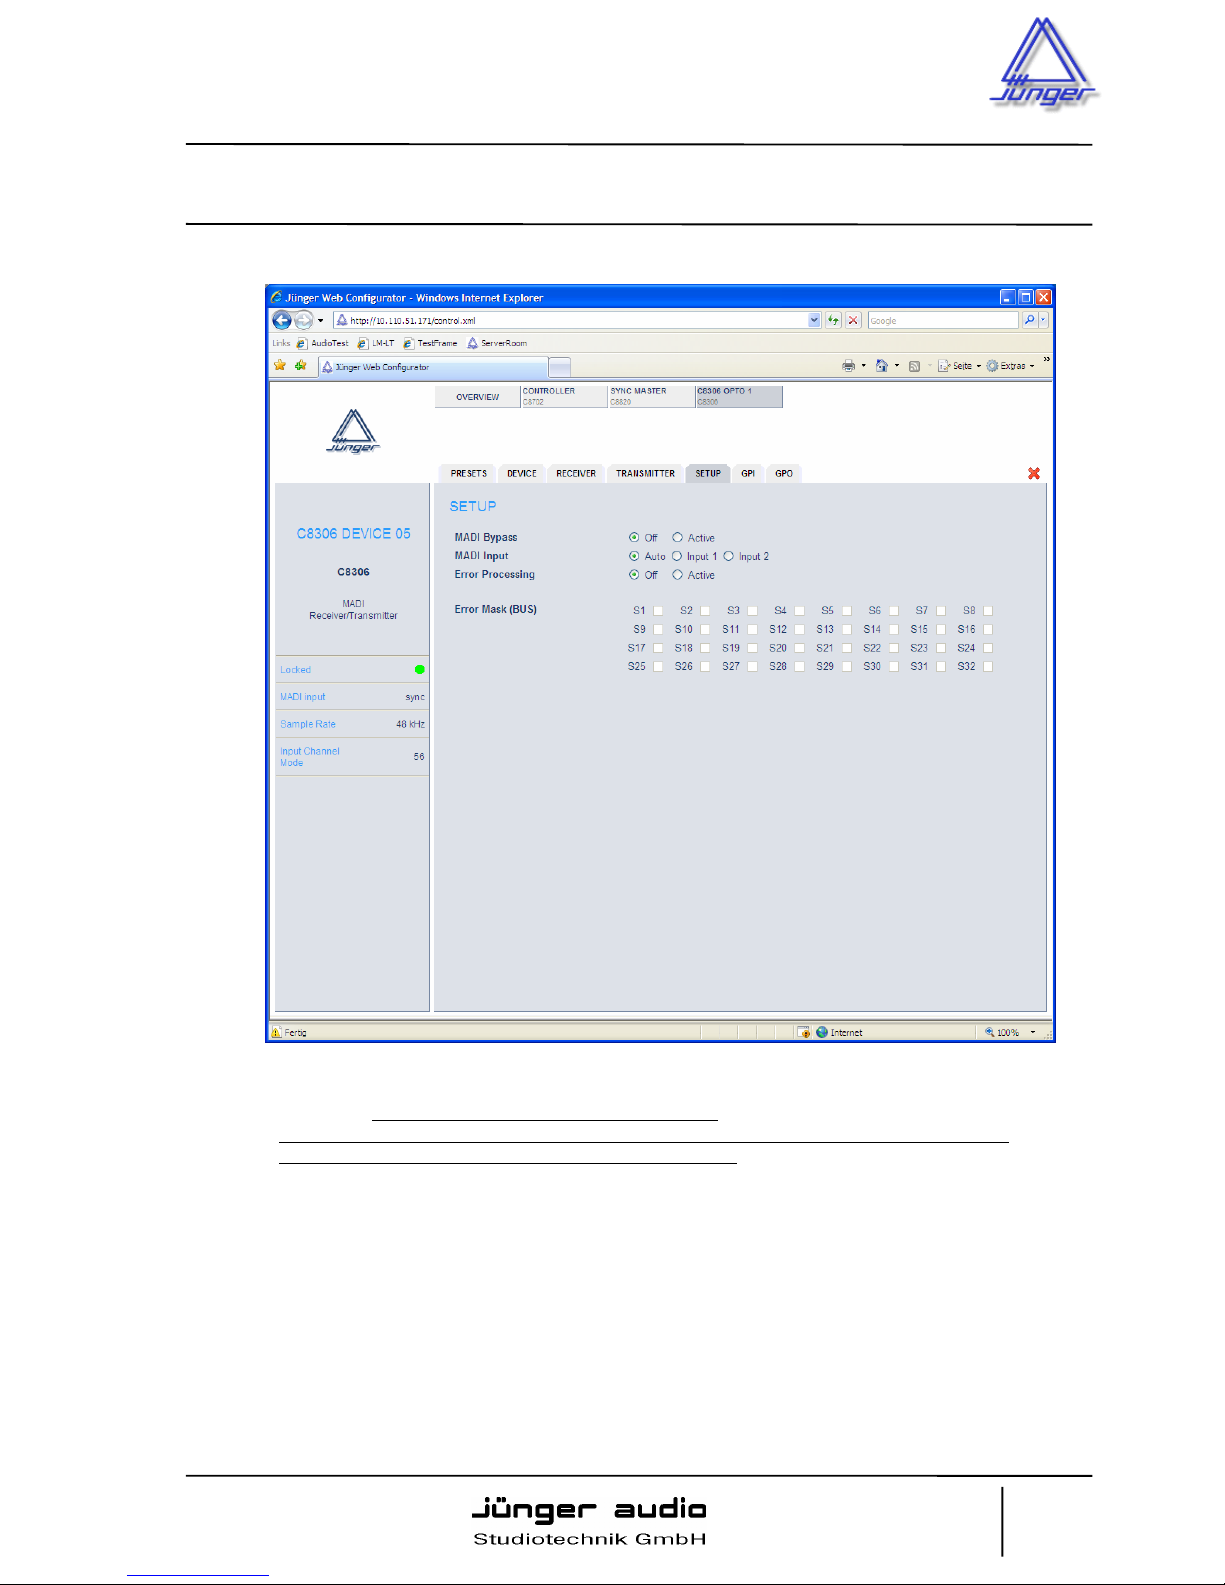Check the S25 error mask checkbox
1225x1585 pixels.
pyautogui.click(x=658, y=666)
